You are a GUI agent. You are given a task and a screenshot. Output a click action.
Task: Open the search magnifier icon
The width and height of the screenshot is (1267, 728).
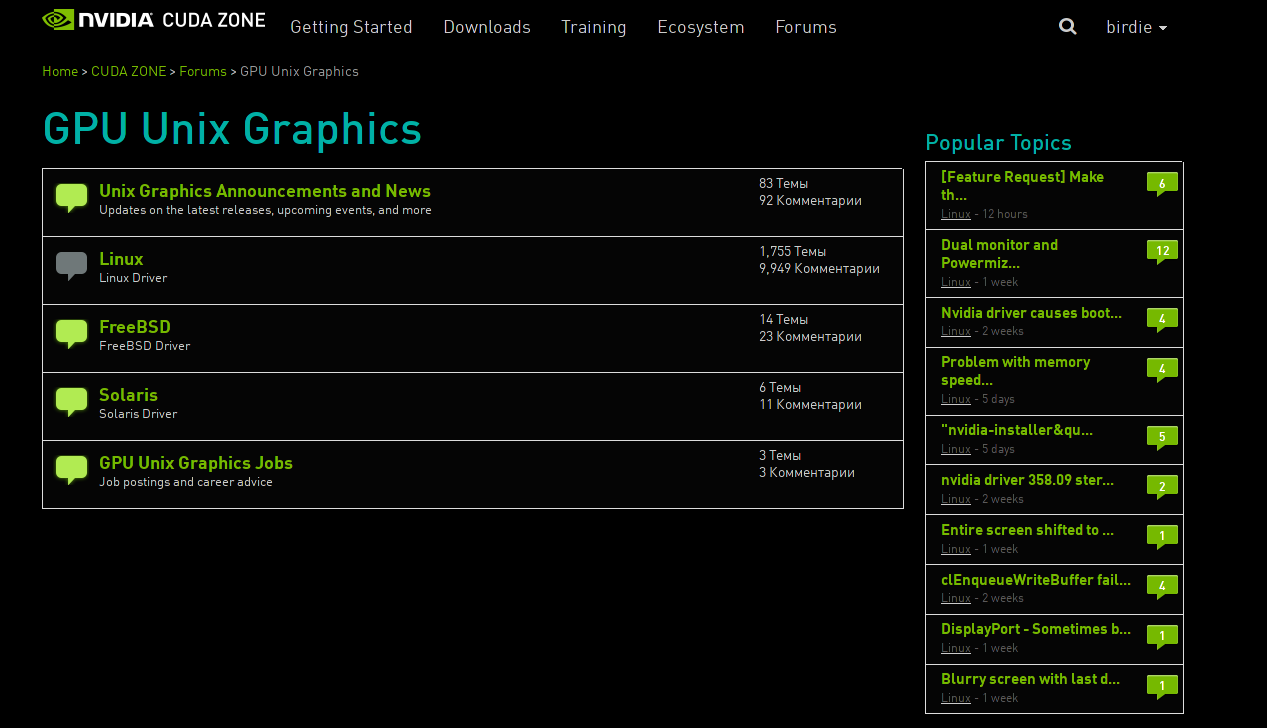pyautogui.click(x=1068, y=27)
